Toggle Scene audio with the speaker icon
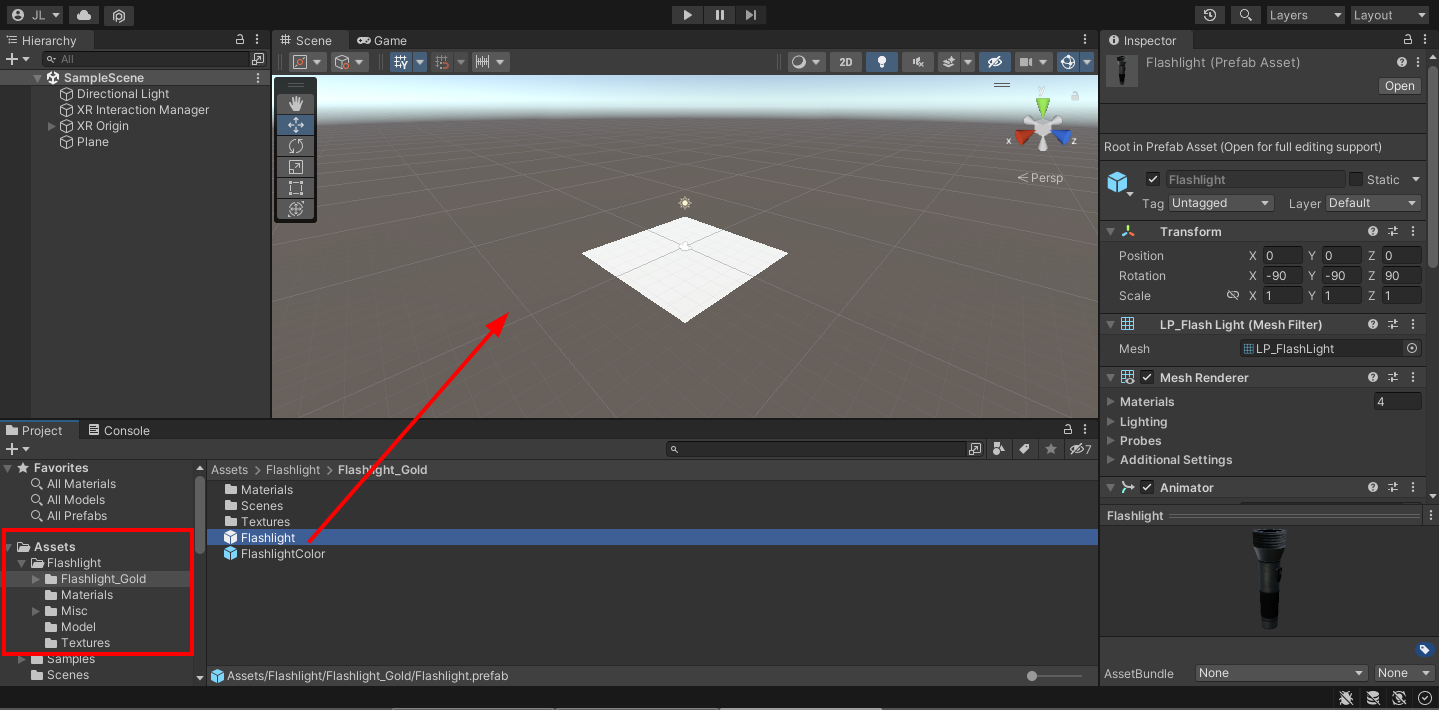Viewport: 1439px width, 710px height. coord(916,61)
